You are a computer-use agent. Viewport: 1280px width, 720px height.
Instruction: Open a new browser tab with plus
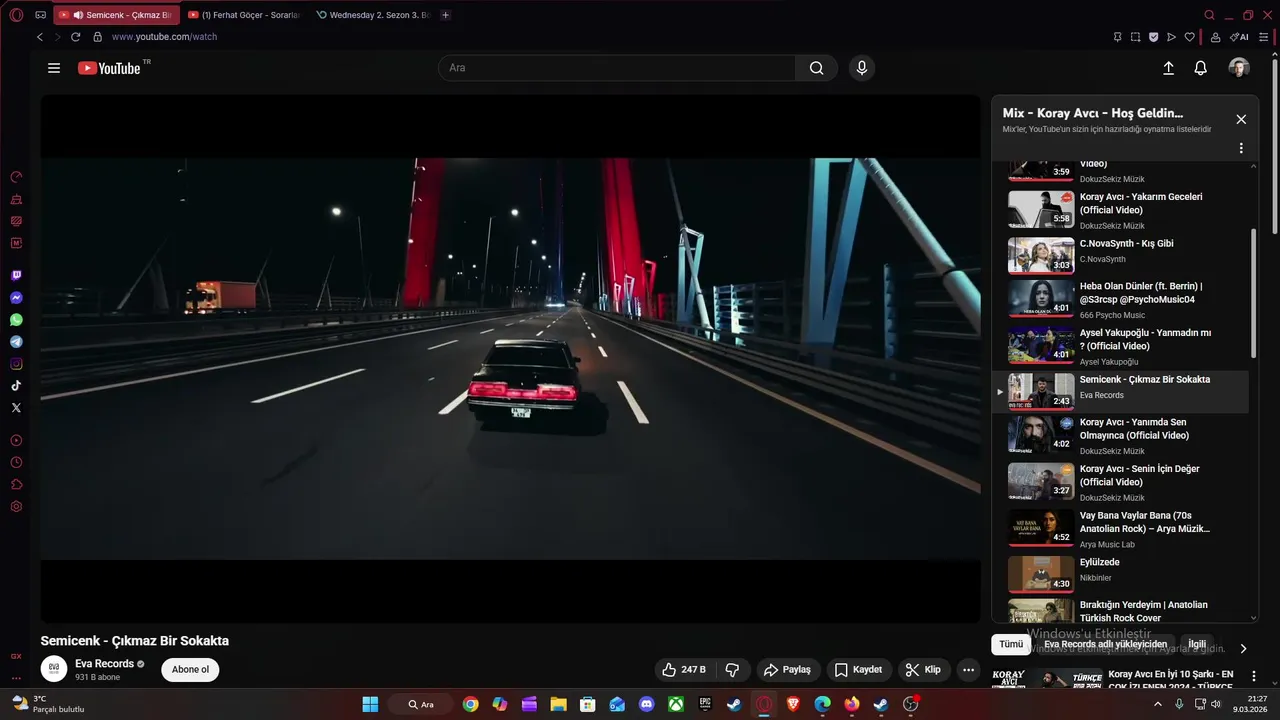(x=445, y=15)
